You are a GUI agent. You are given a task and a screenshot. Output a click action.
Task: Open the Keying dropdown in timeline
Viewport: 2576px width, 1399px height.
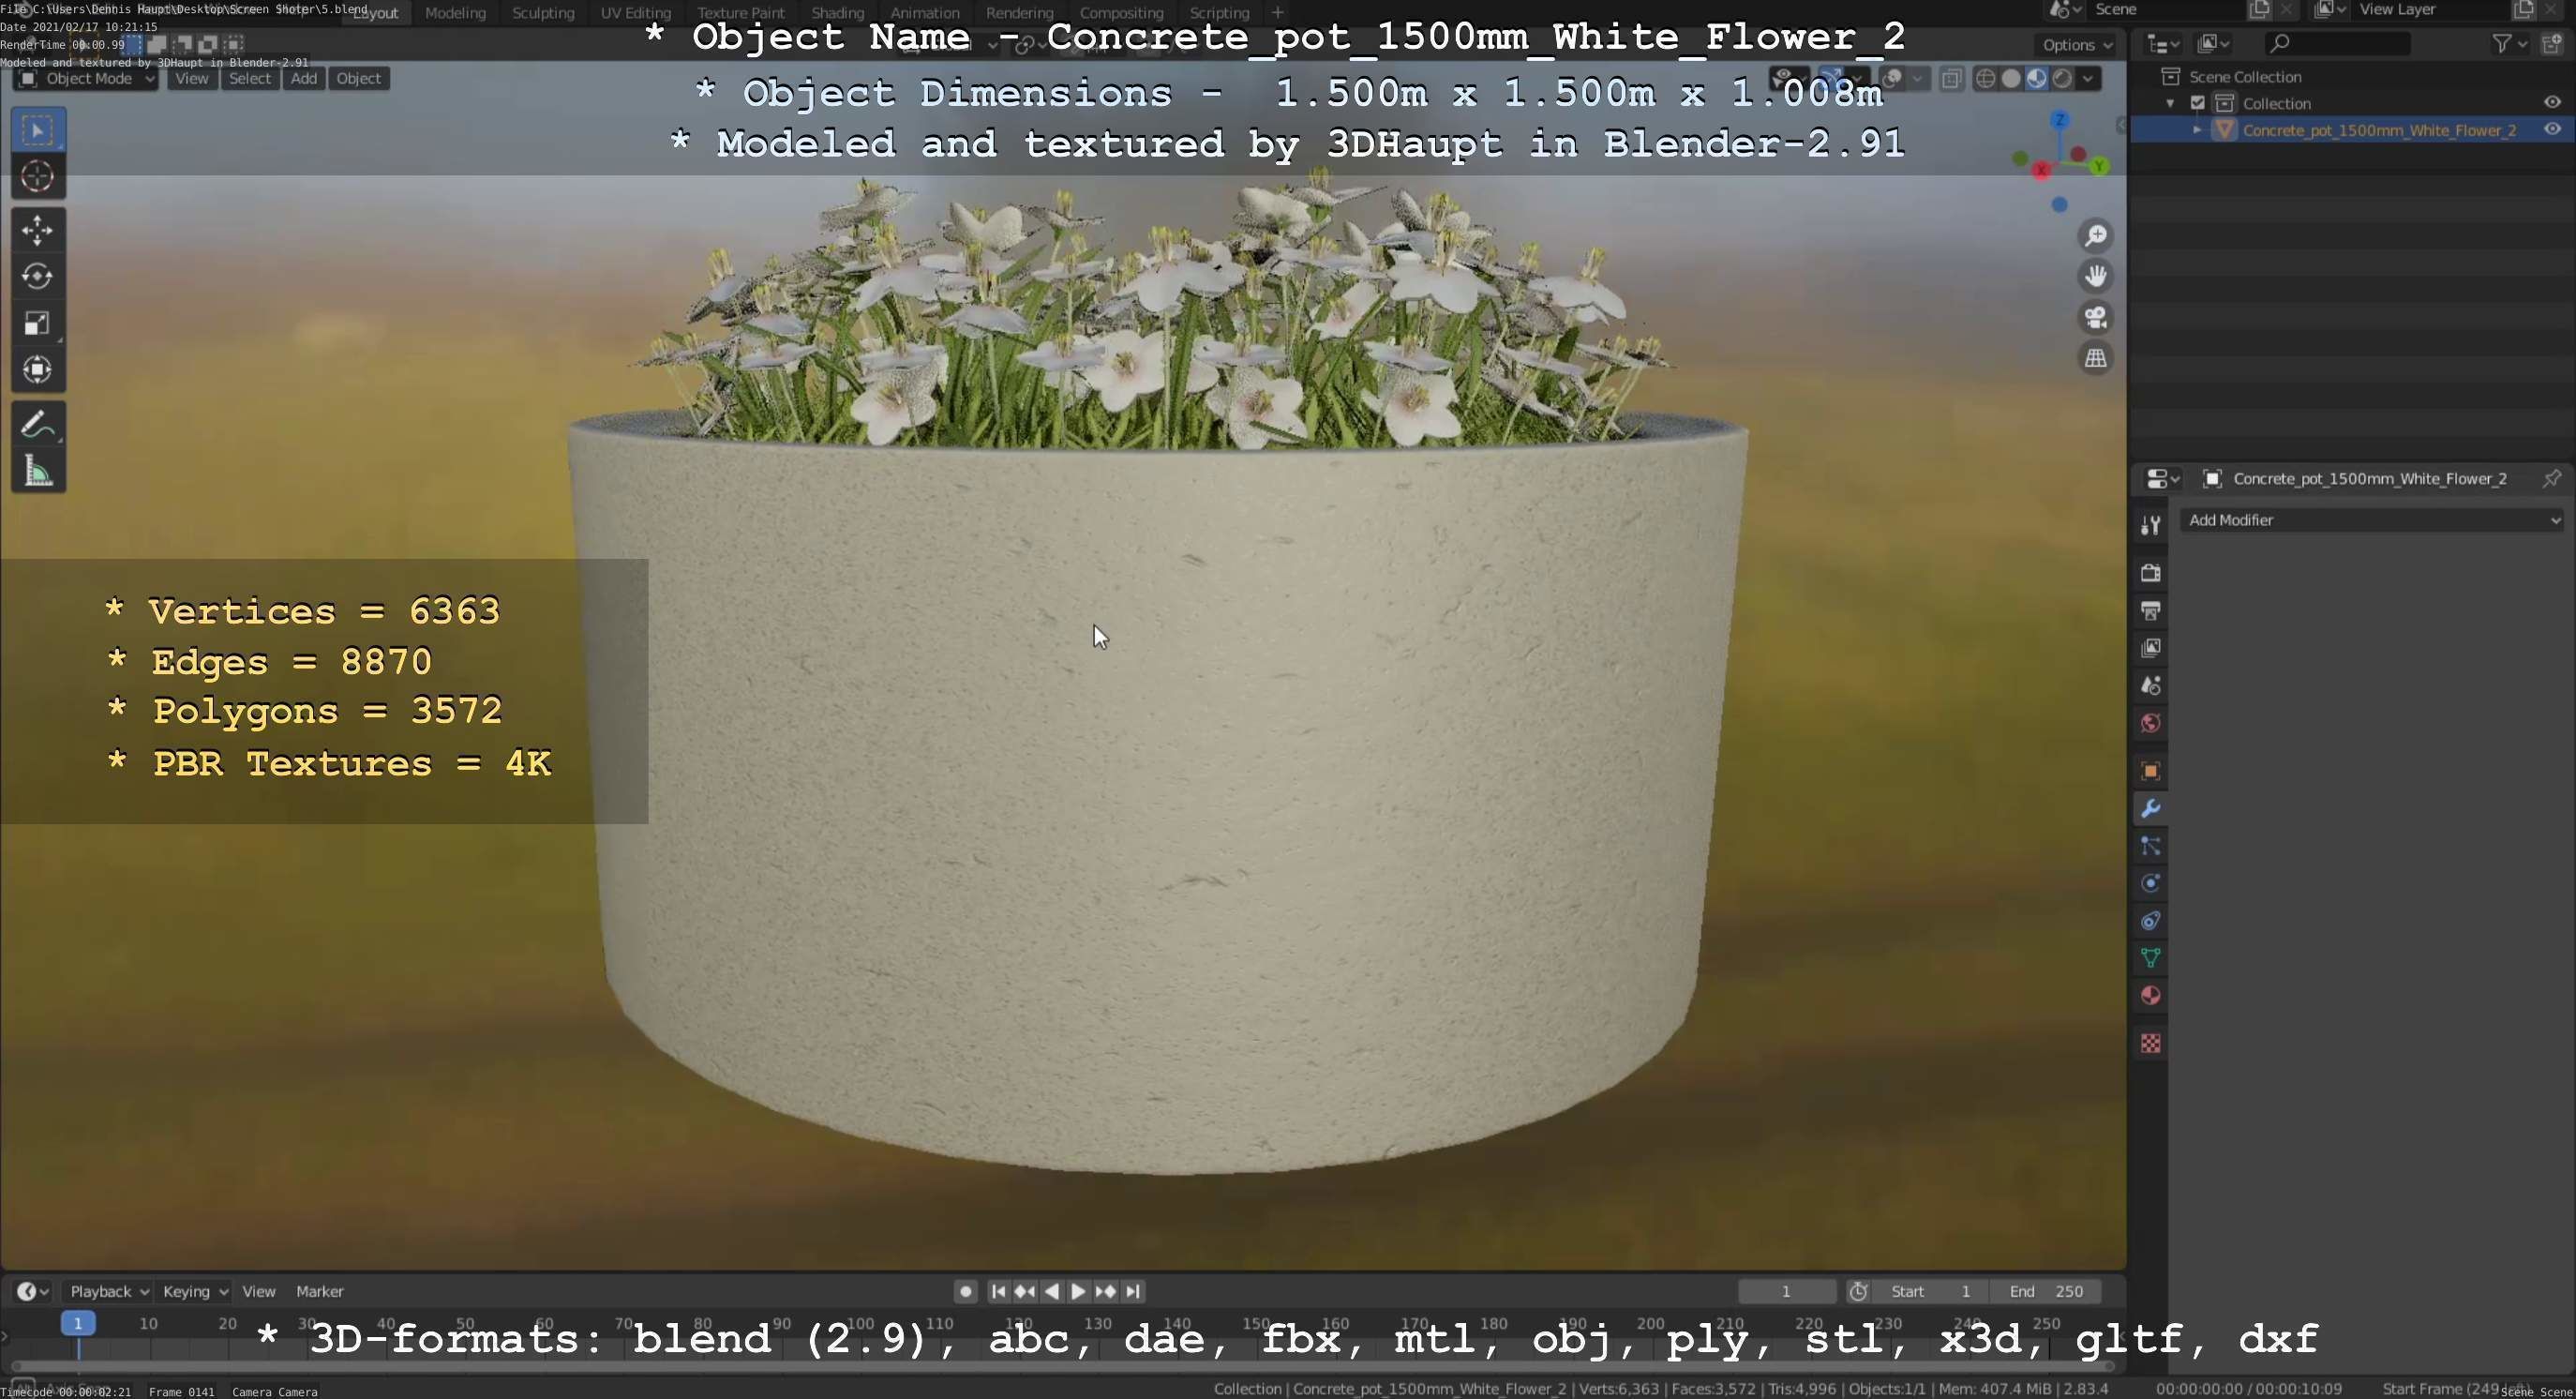tap(195, 1291)
